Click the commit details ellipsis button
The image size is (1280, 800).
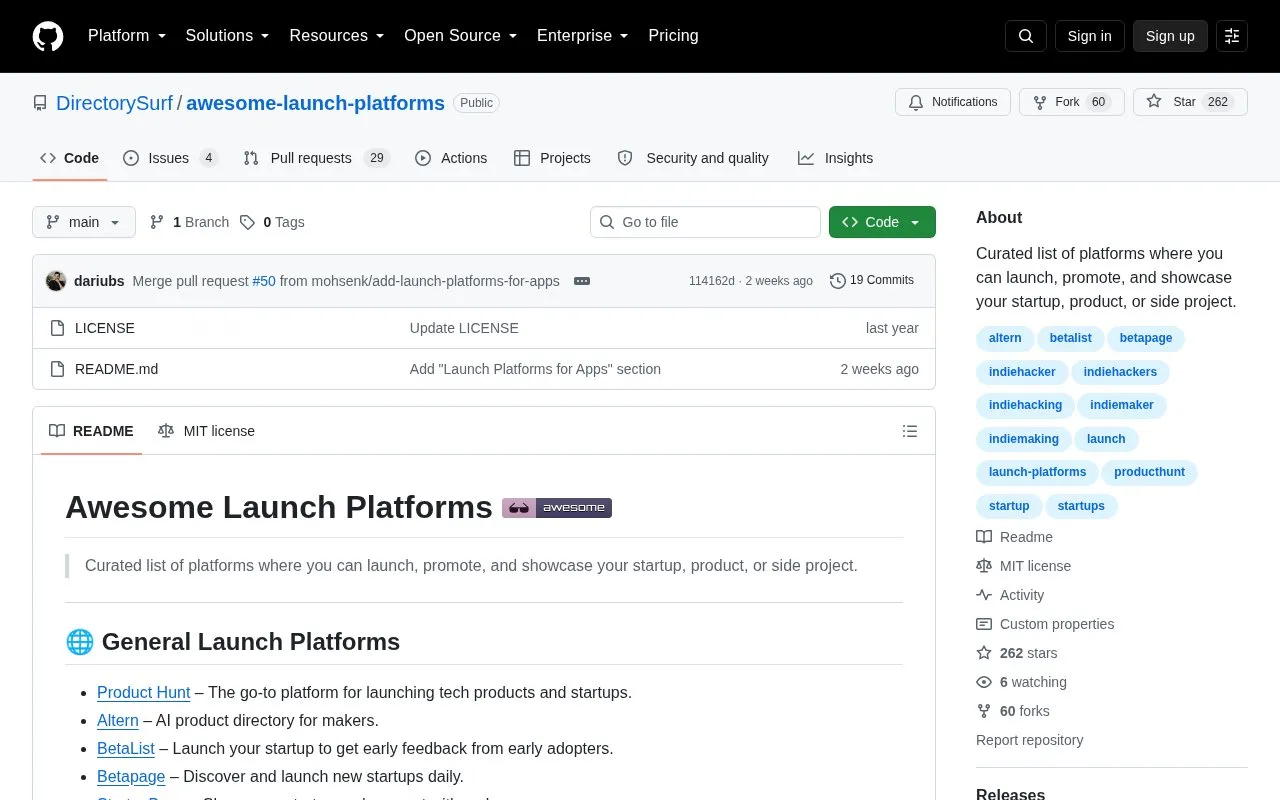click(582, 281)
